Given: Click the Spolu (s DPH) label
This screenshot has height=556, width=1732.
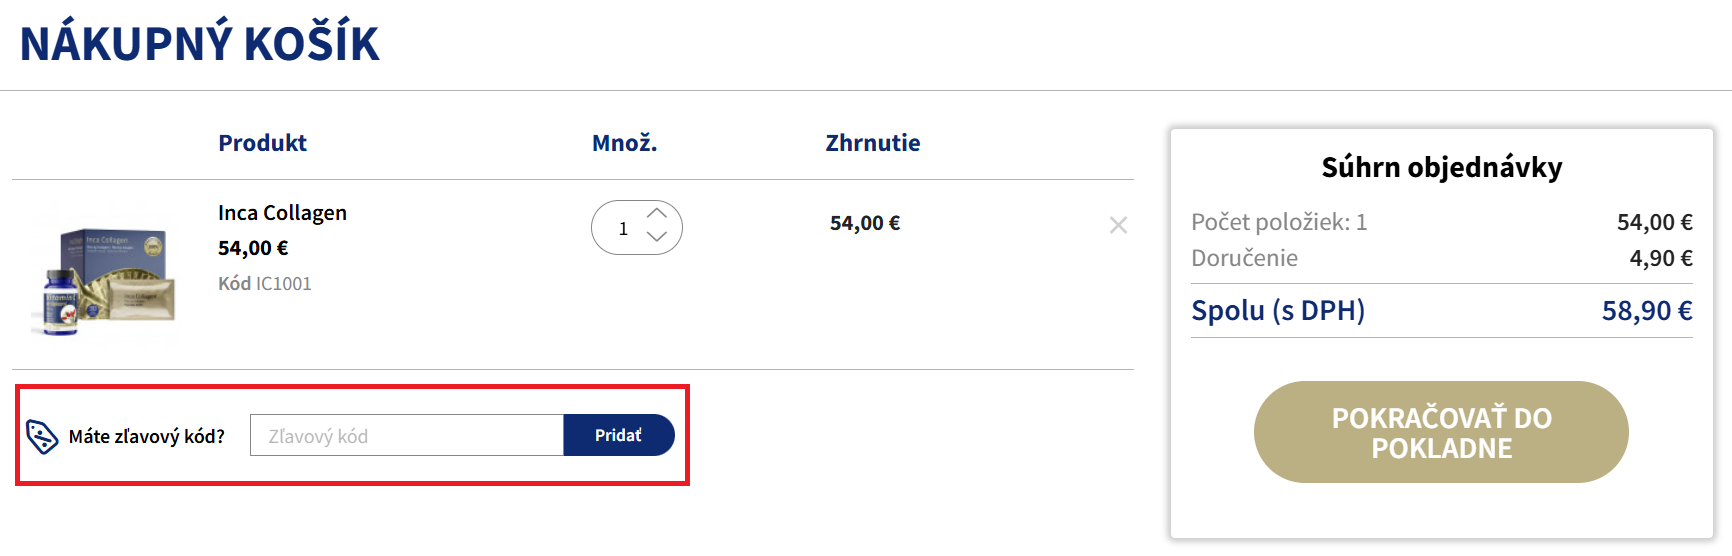Looking at the screenshot, I should pos(1278,311).
